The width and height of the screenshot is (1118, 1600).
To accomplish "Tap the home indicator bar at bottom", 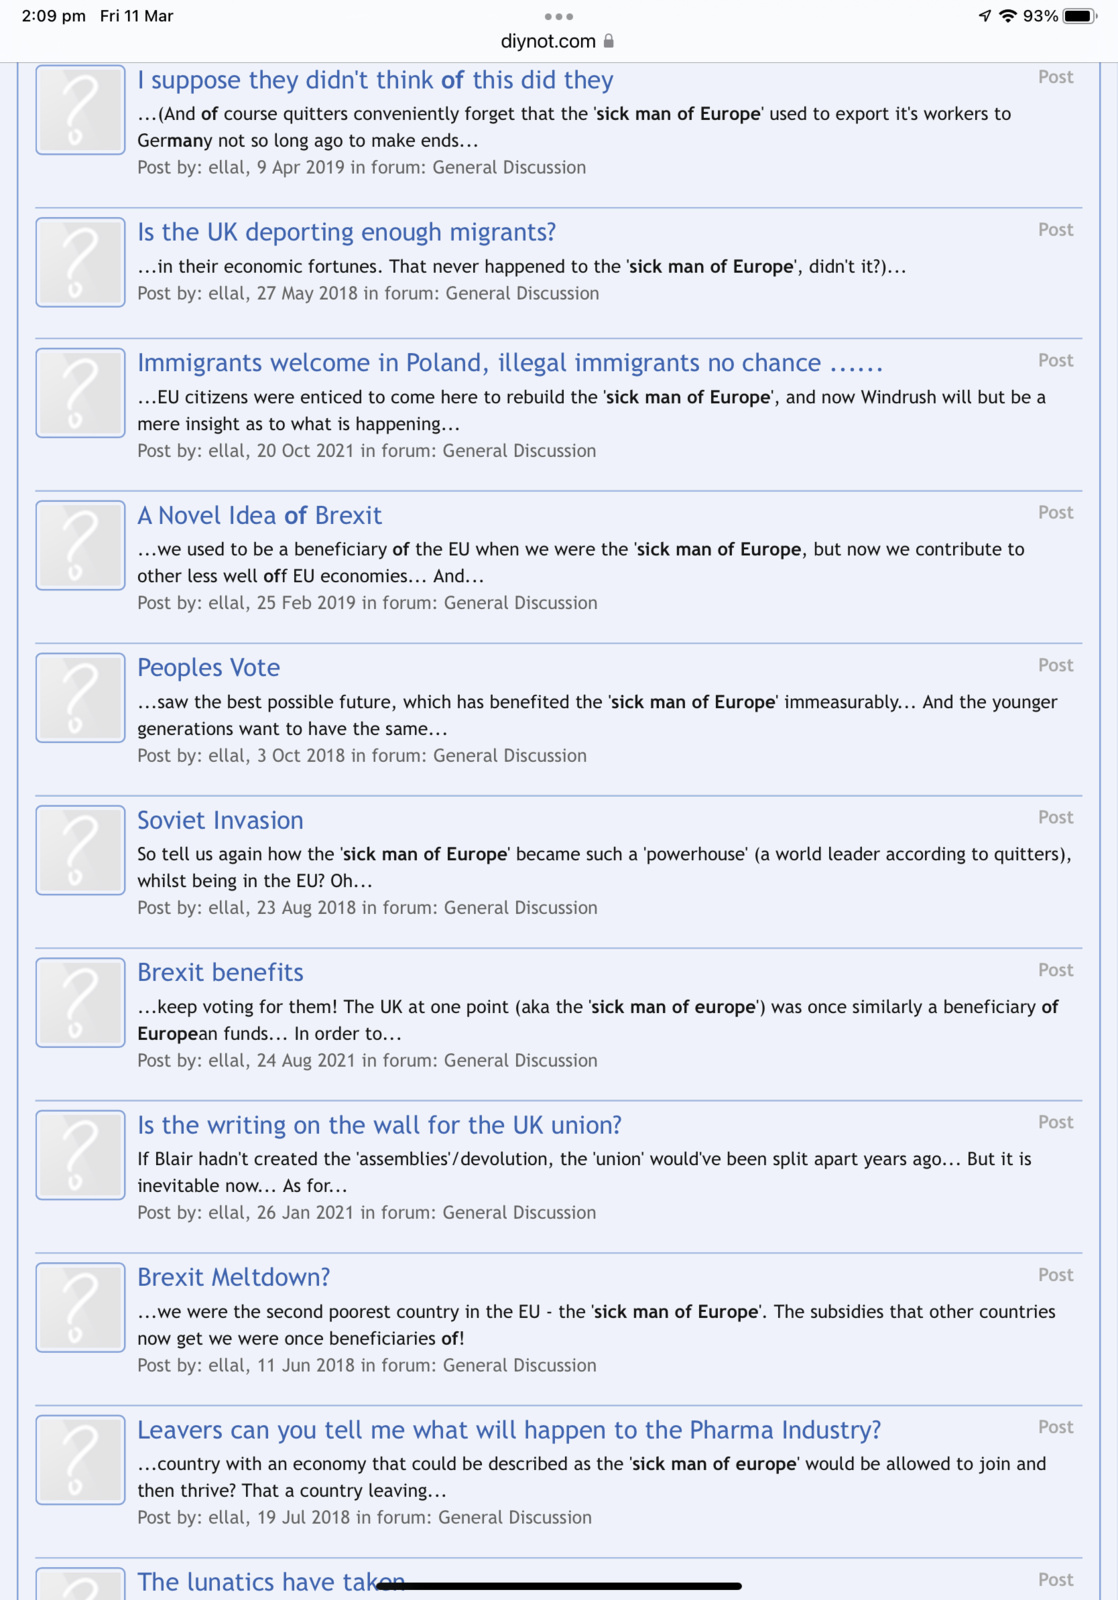I will click(559, 1586).
